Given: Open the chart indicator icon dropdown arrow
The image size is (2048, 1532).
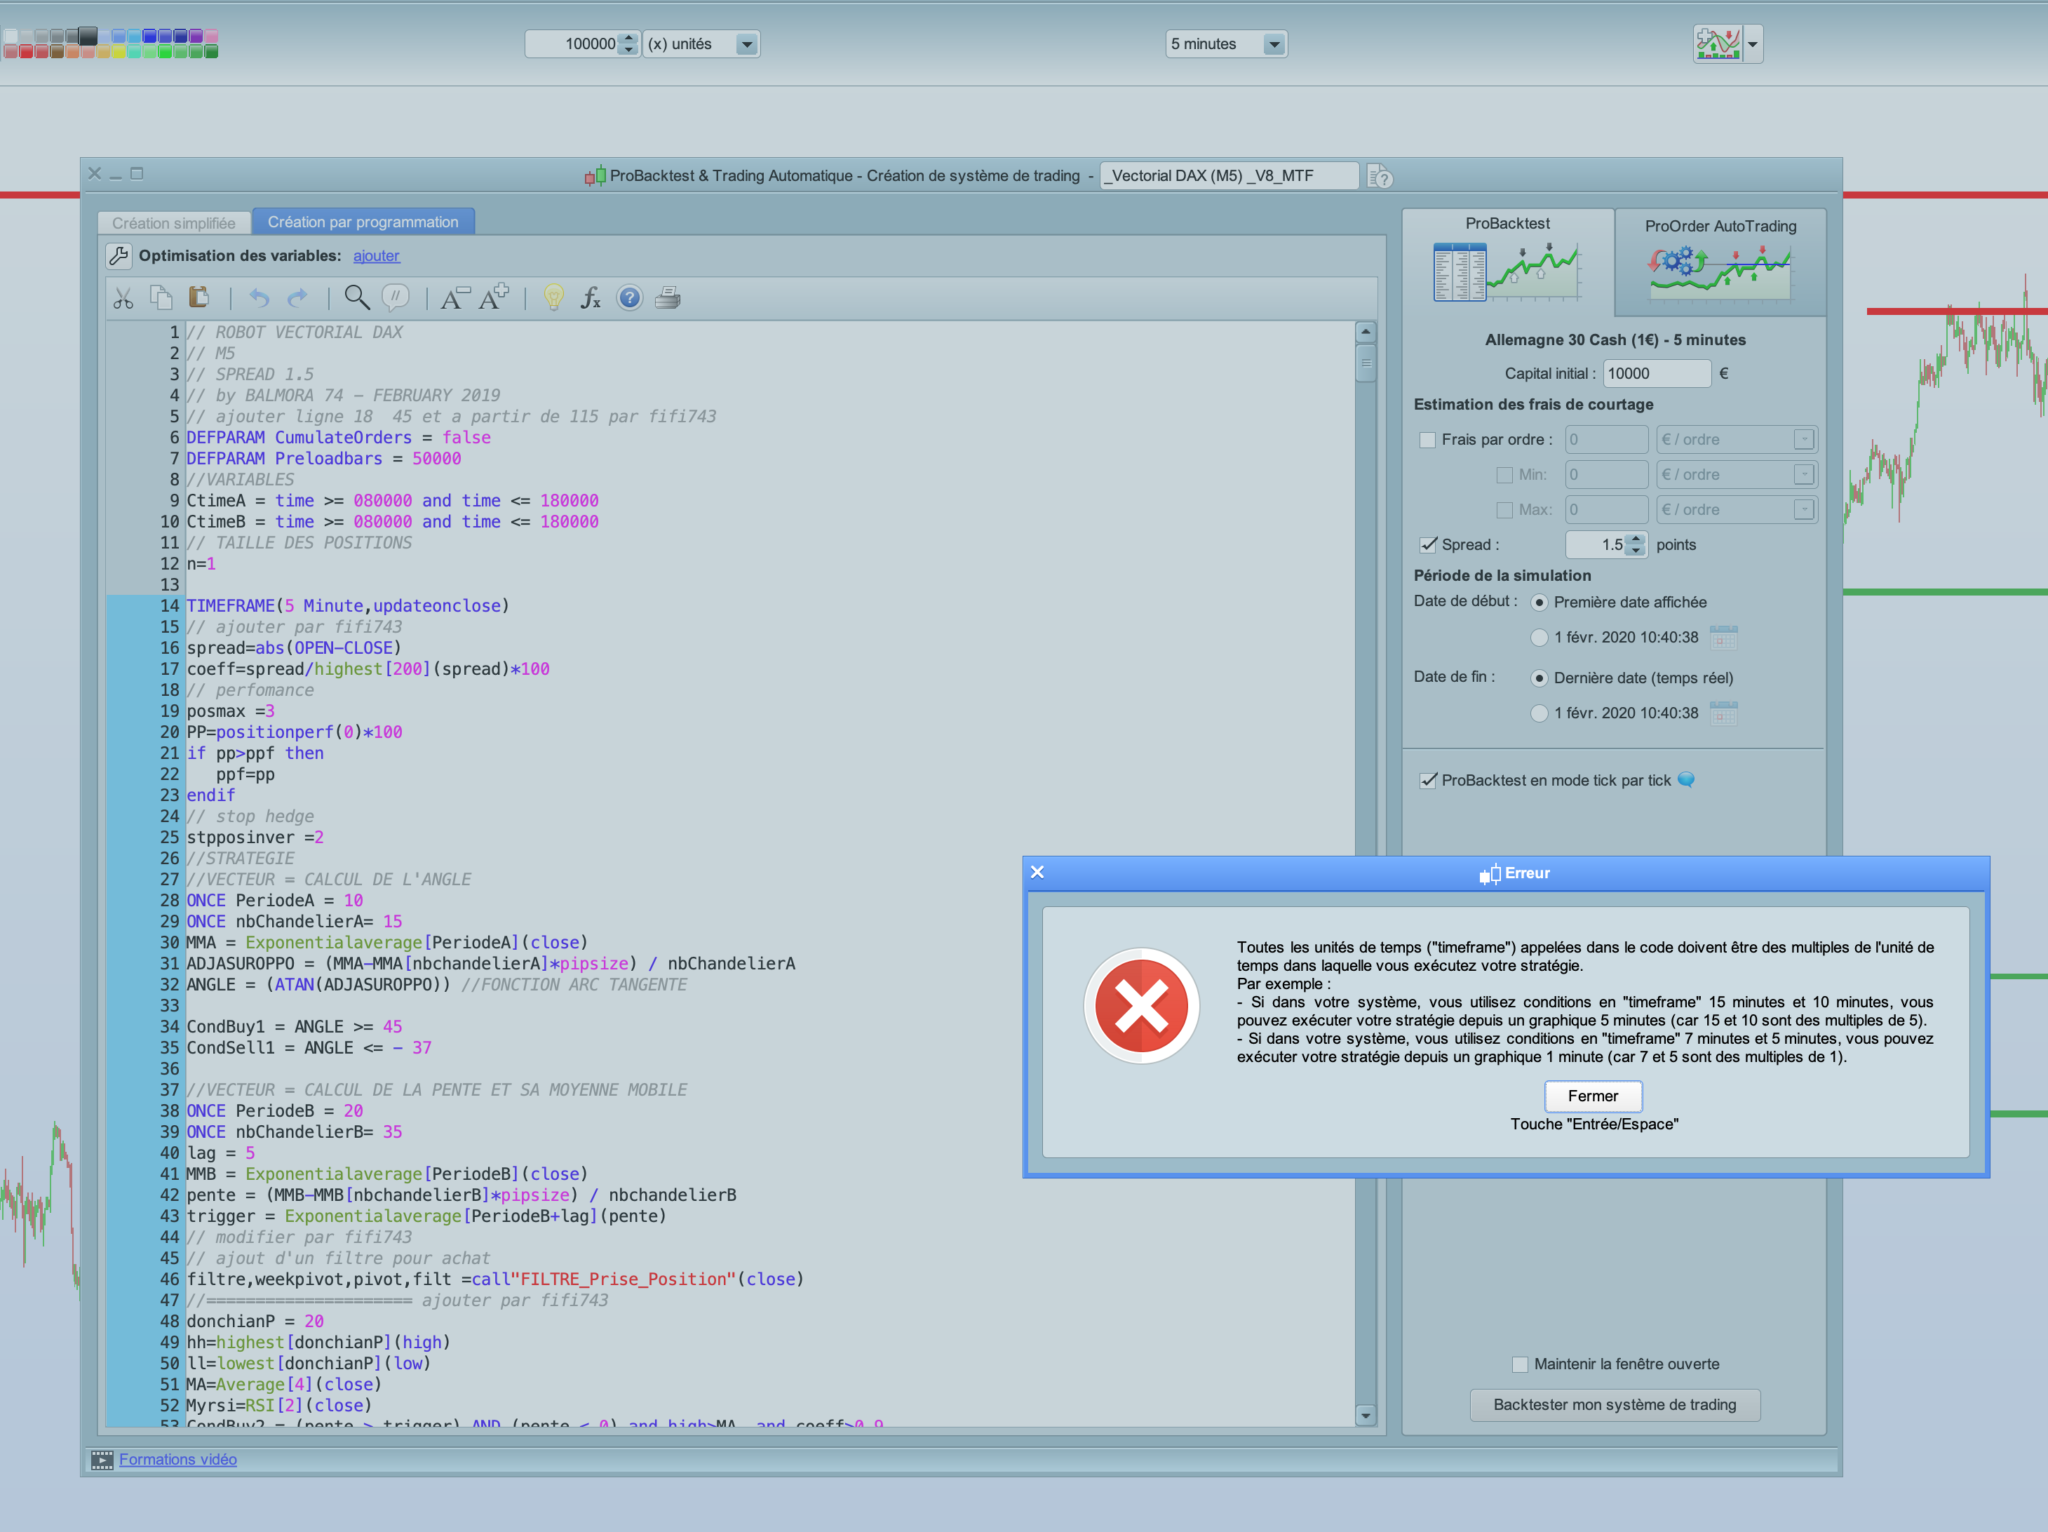Looking at the screenshot, I should (1752, 44).
